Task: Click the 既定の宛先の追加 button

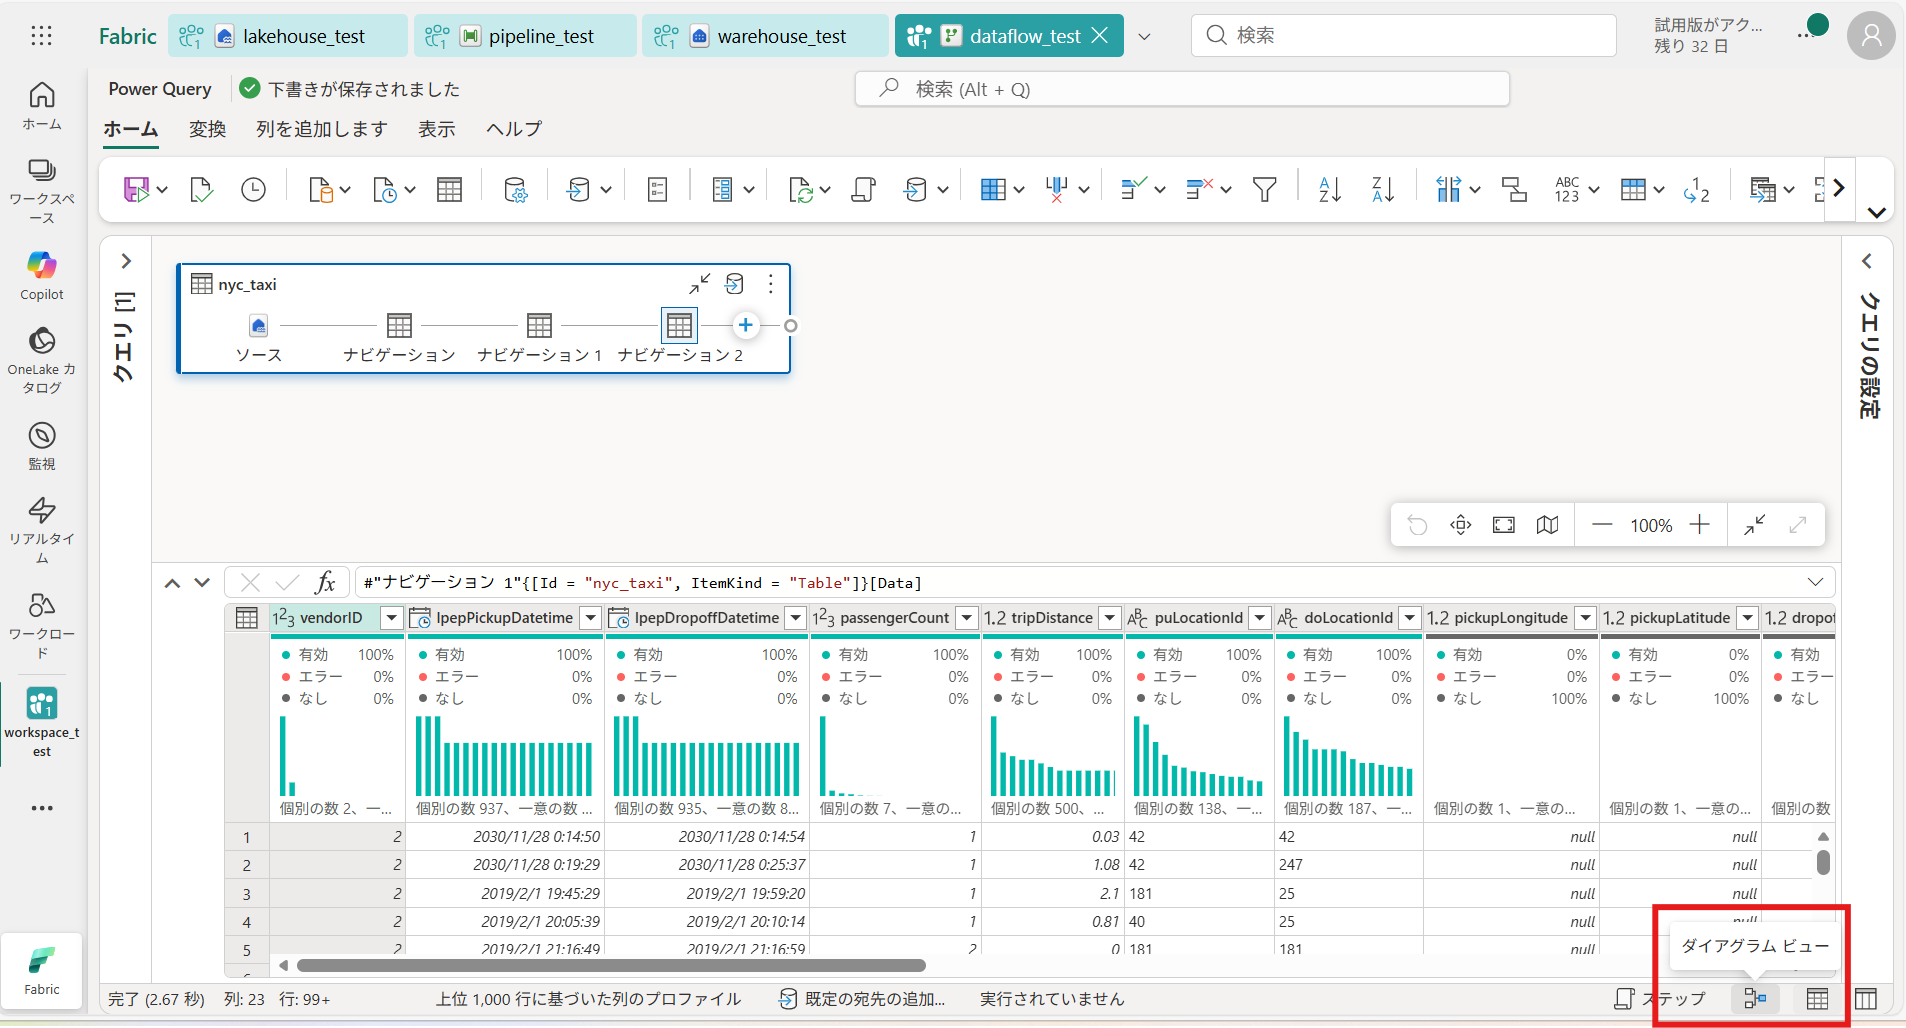Action: tap(862, 998)
